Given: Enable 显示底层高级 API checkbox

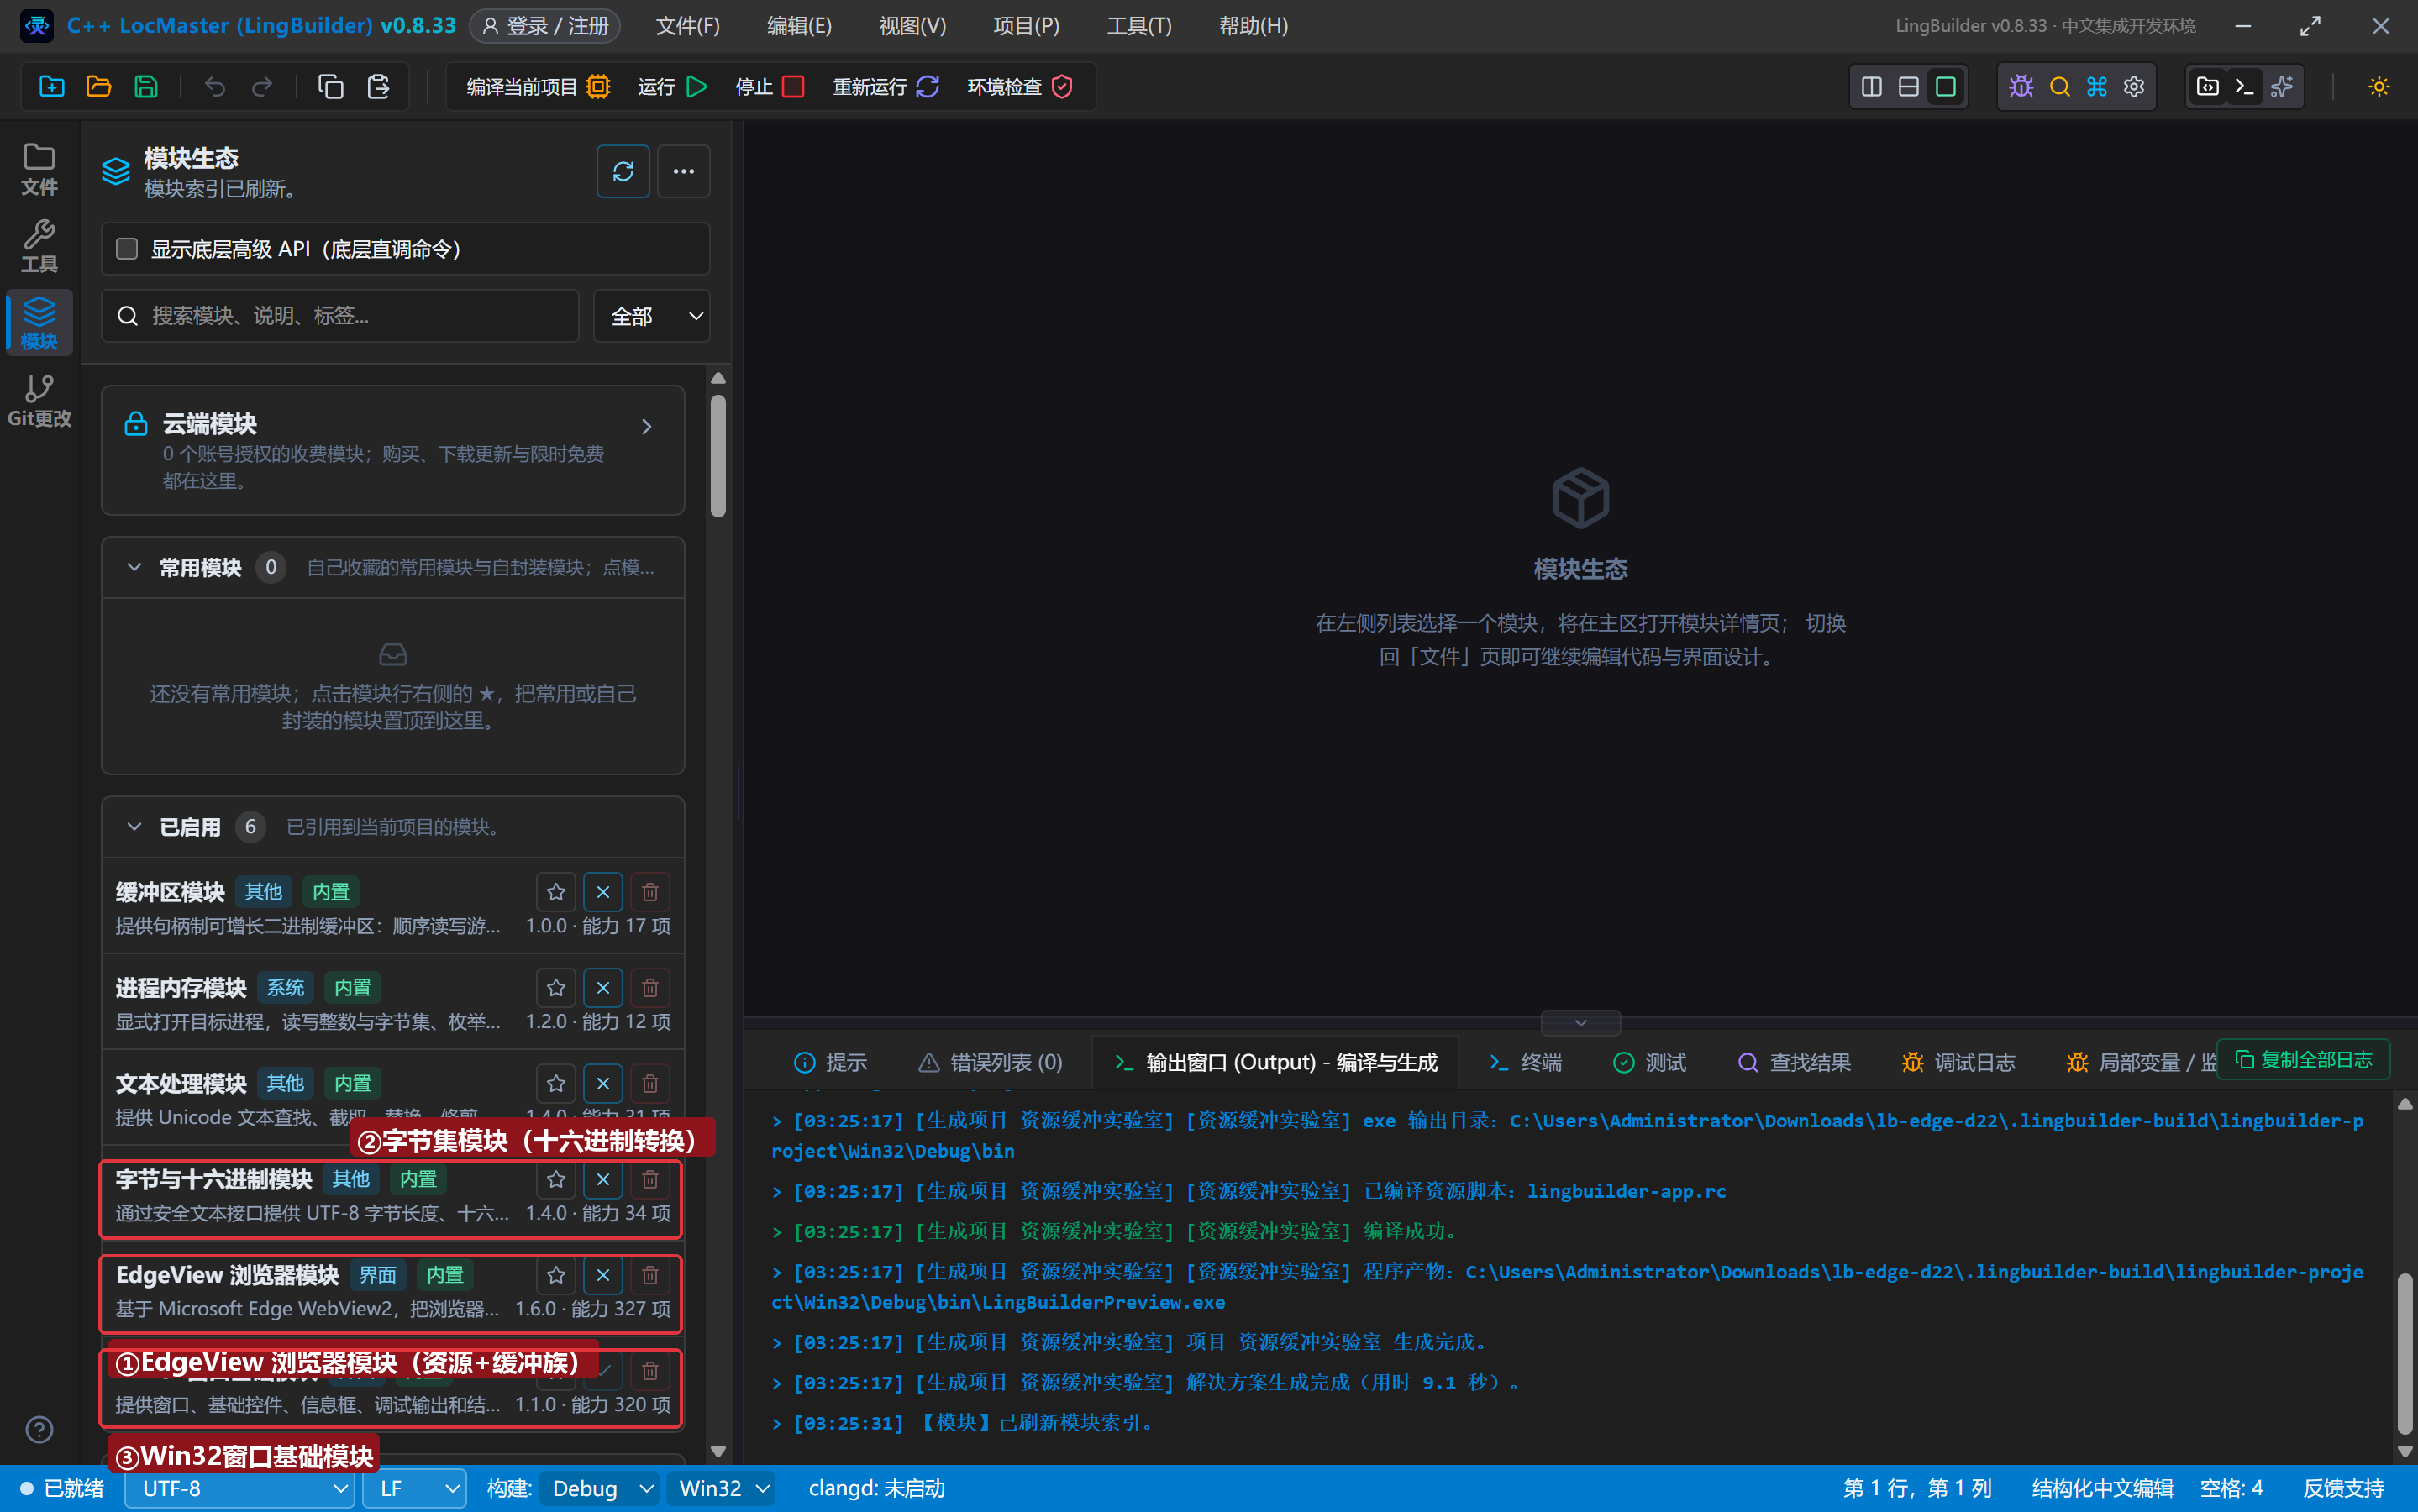Looking at the screenshot, I should coord(127,249).
